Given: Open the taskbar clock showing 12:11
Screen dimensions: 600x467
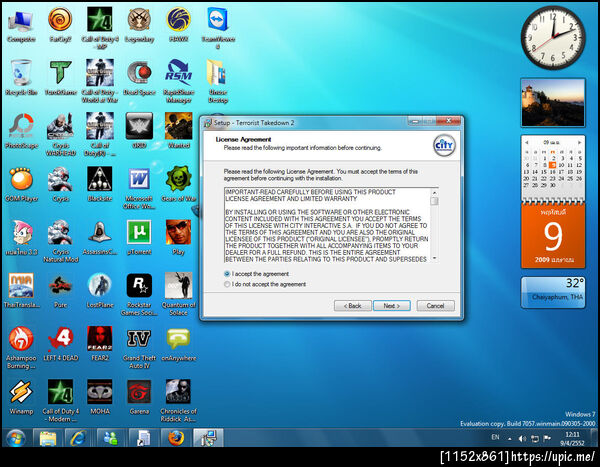Looking at the screenshot, I should click(x=572, y=439).
